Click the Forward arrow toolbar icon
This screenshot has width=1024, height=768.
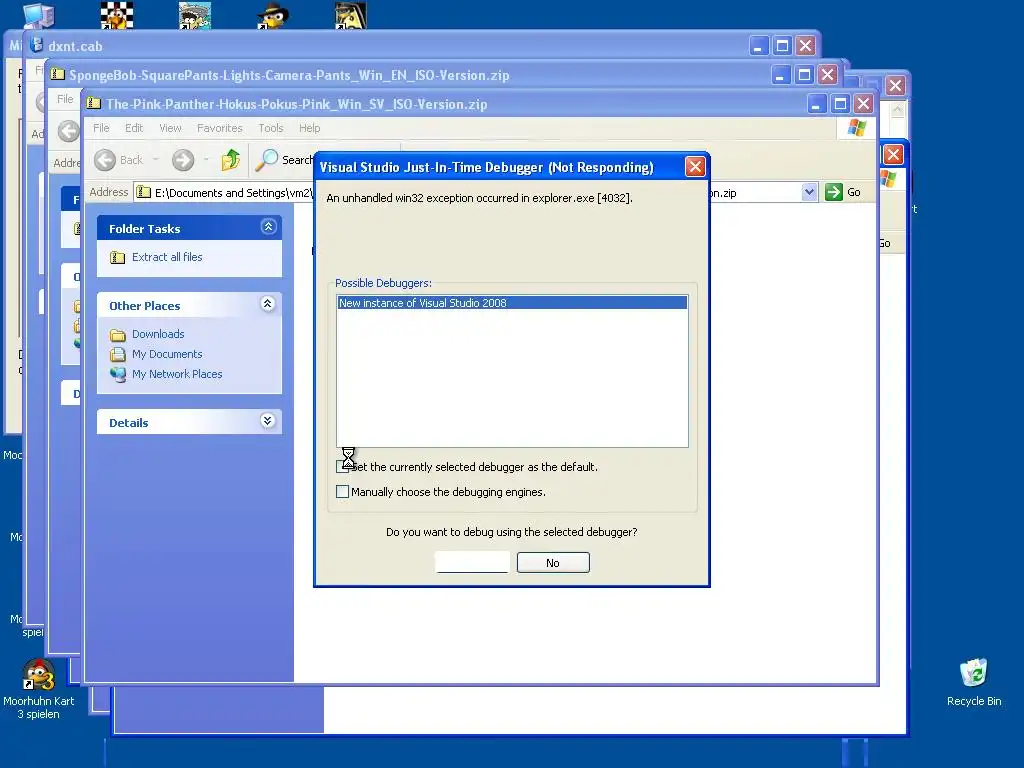coord(183,160)
